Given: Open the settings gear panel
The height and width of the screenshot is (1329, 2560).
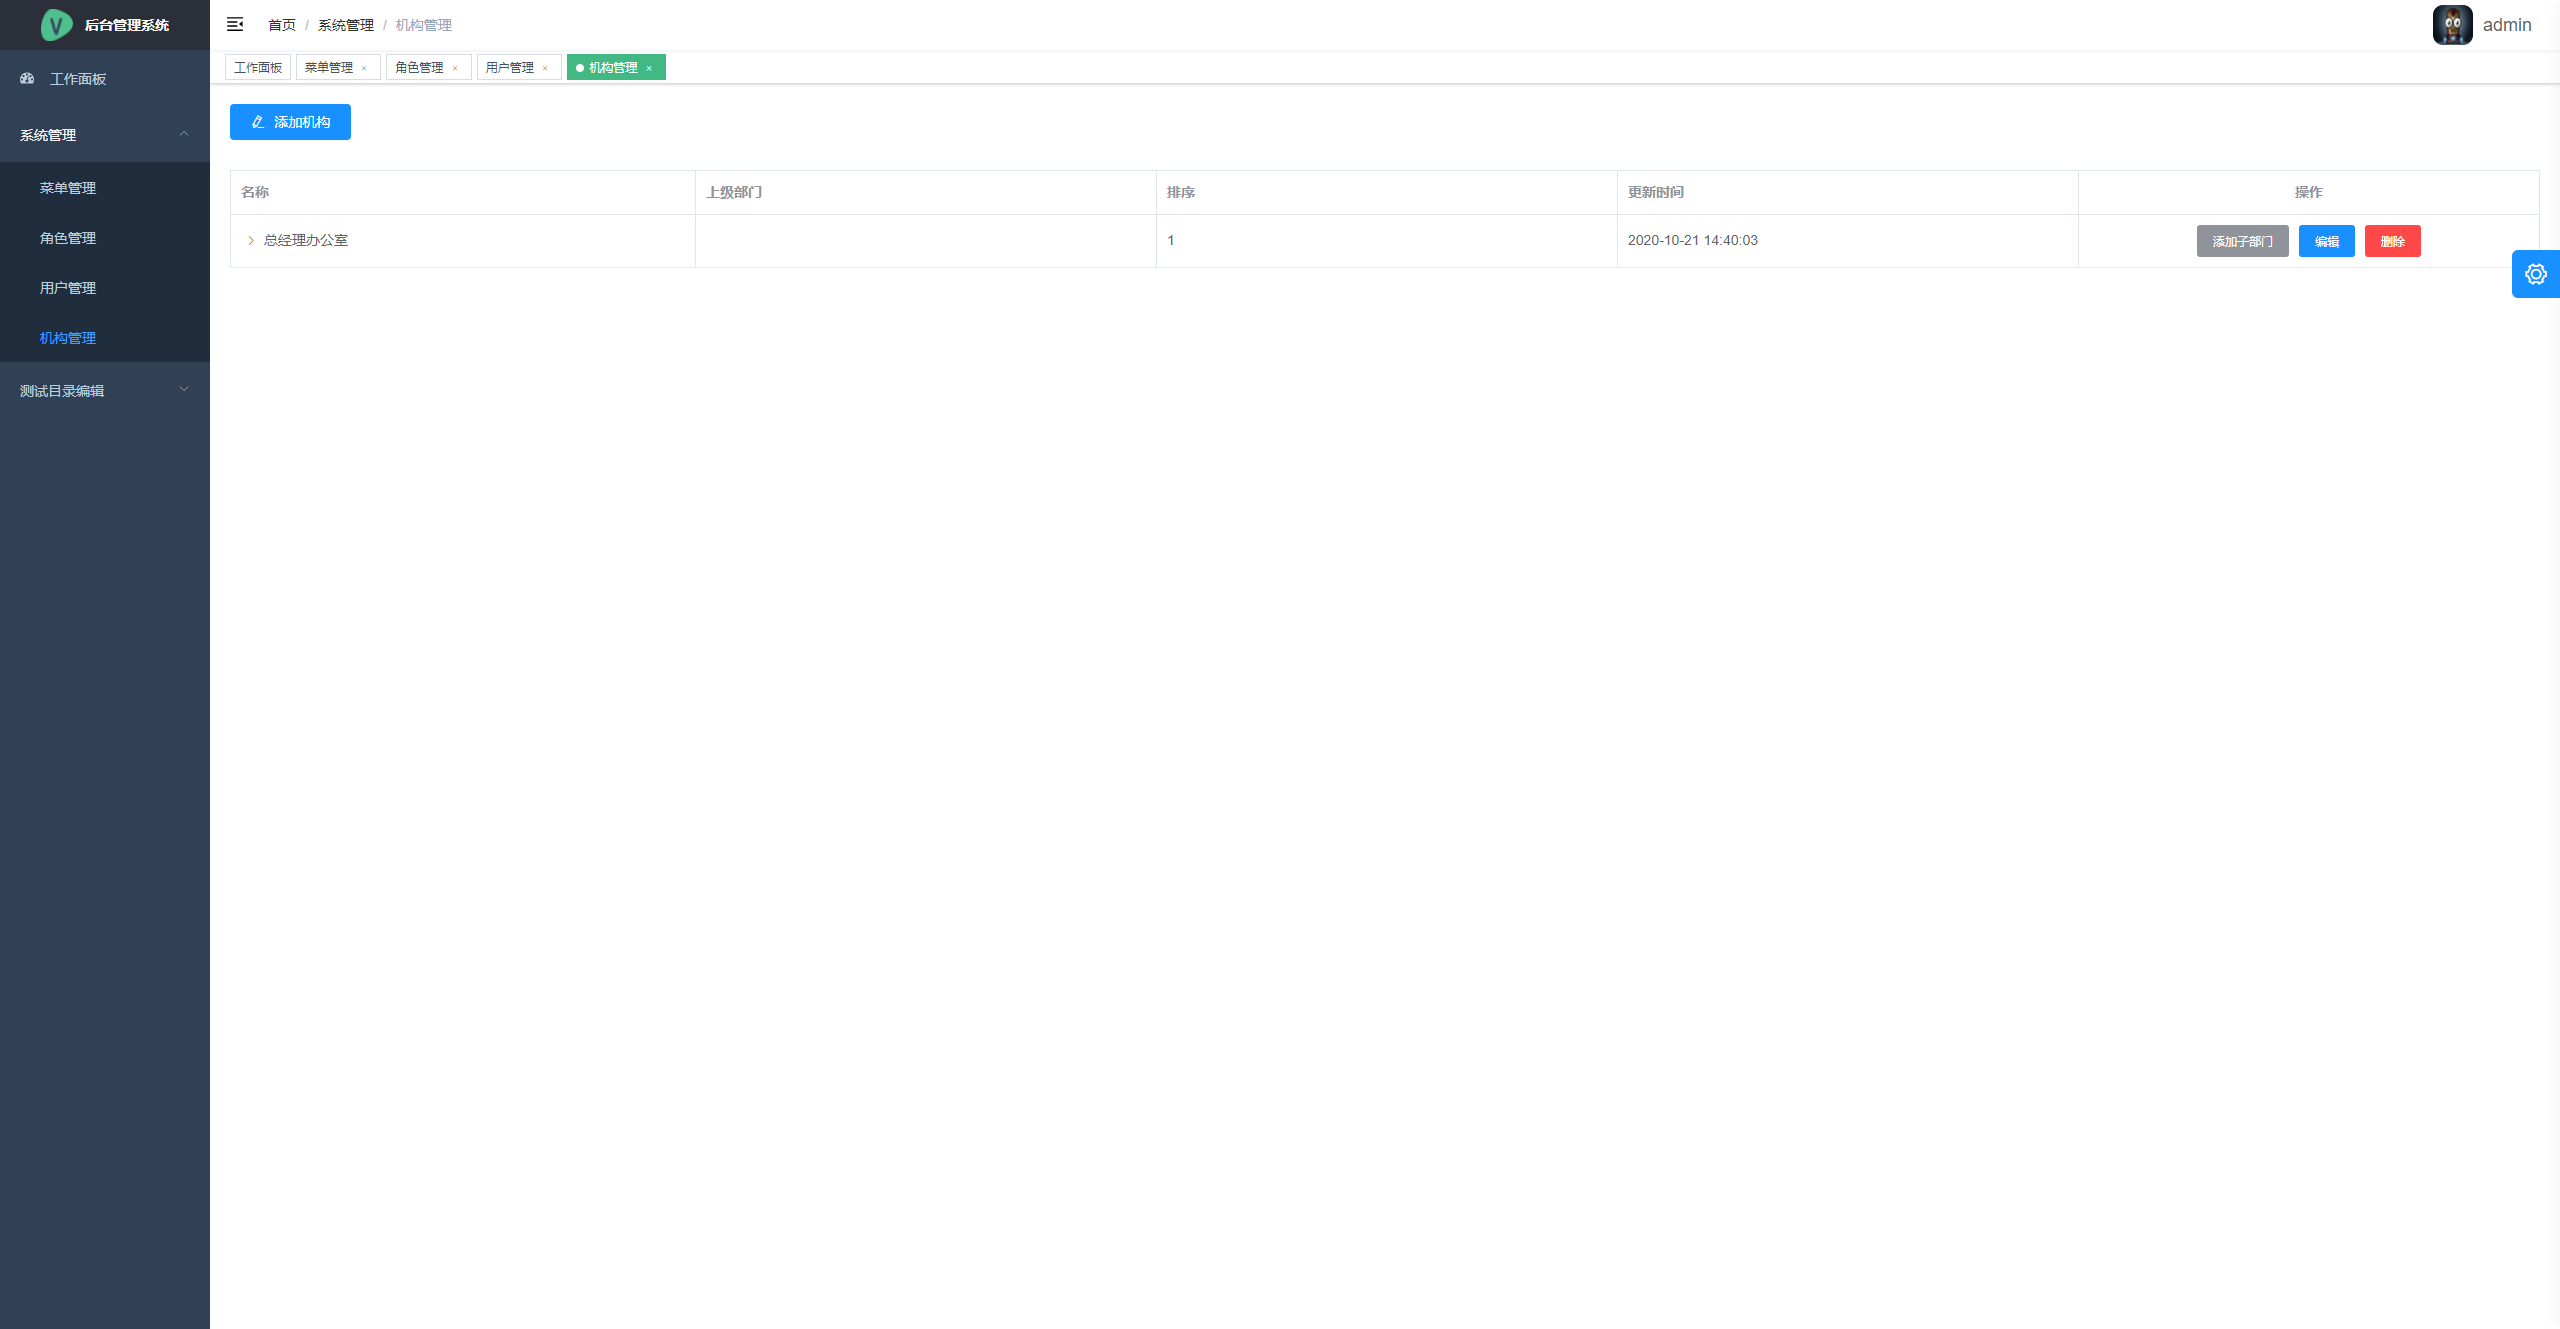Looking at the screenshot, I should click(2535, 274).
